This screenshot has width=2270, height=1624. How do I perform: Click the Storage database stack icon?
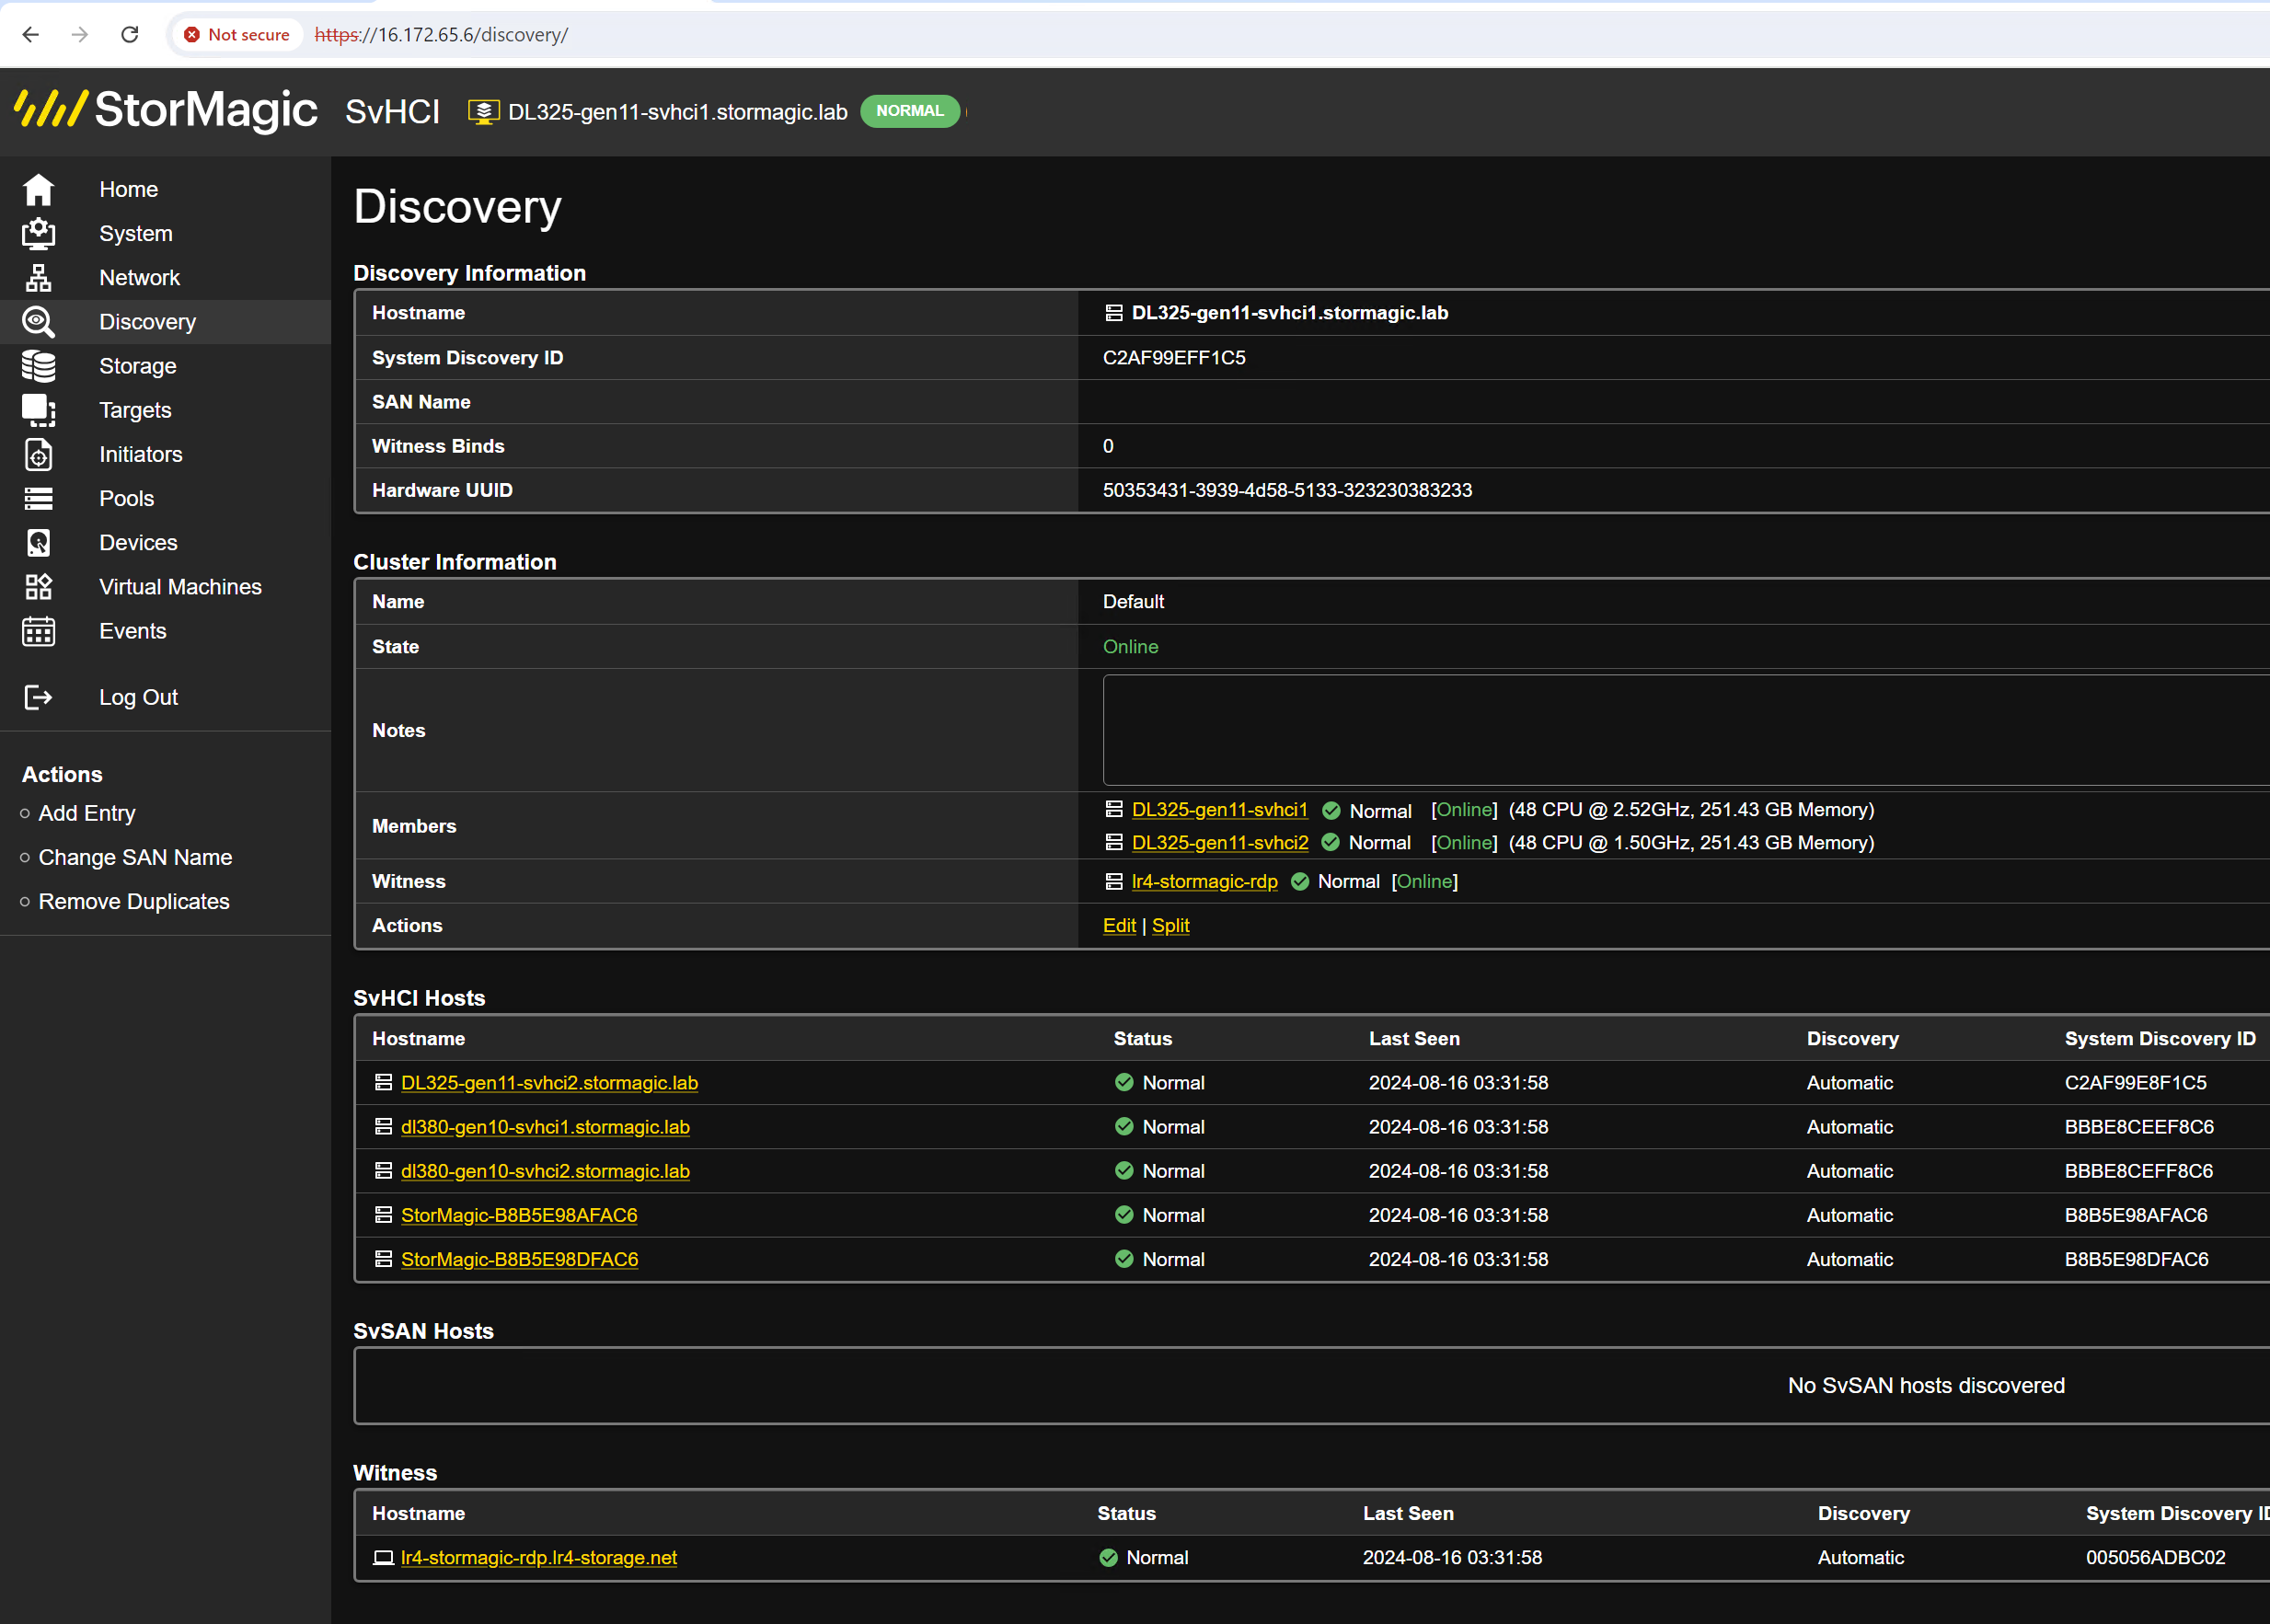(x=38, y=366)
